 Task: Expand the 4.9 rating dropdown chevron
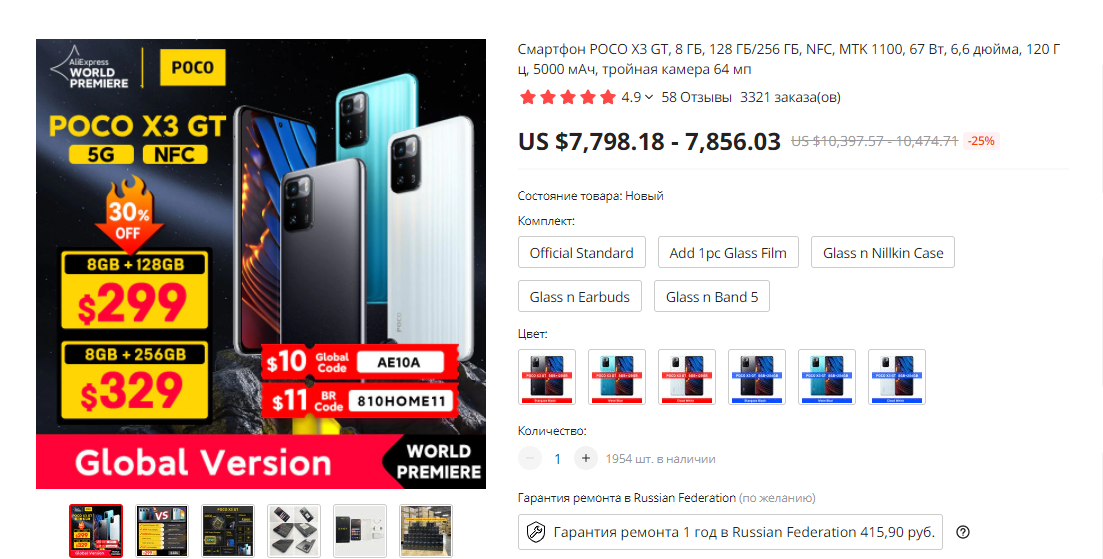click(x=649, y=97)
